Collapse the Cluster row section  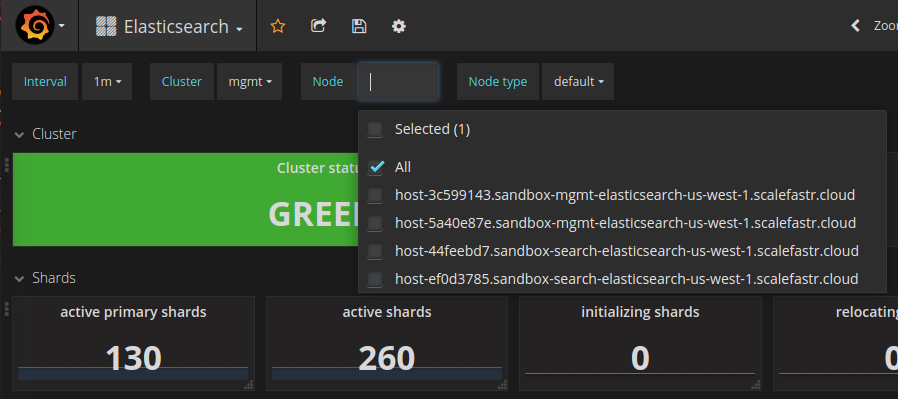point(19,135)
